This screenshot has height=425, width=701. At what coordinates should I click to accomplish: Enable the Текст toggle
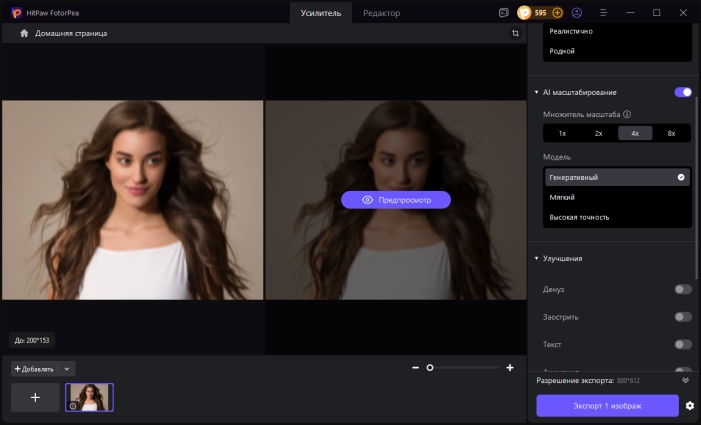click(x=683, y=344)
